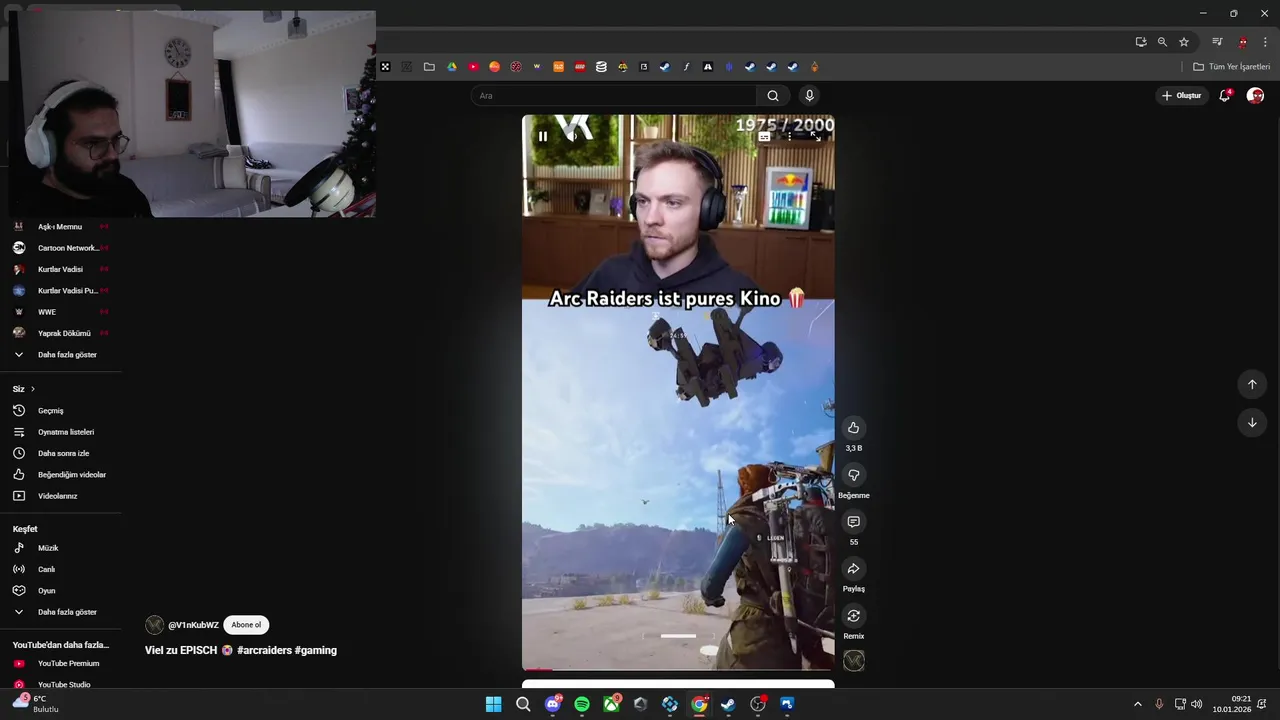
Task: Open Chrome zoom magnifier in address bar
Action: pos(1162,42)
